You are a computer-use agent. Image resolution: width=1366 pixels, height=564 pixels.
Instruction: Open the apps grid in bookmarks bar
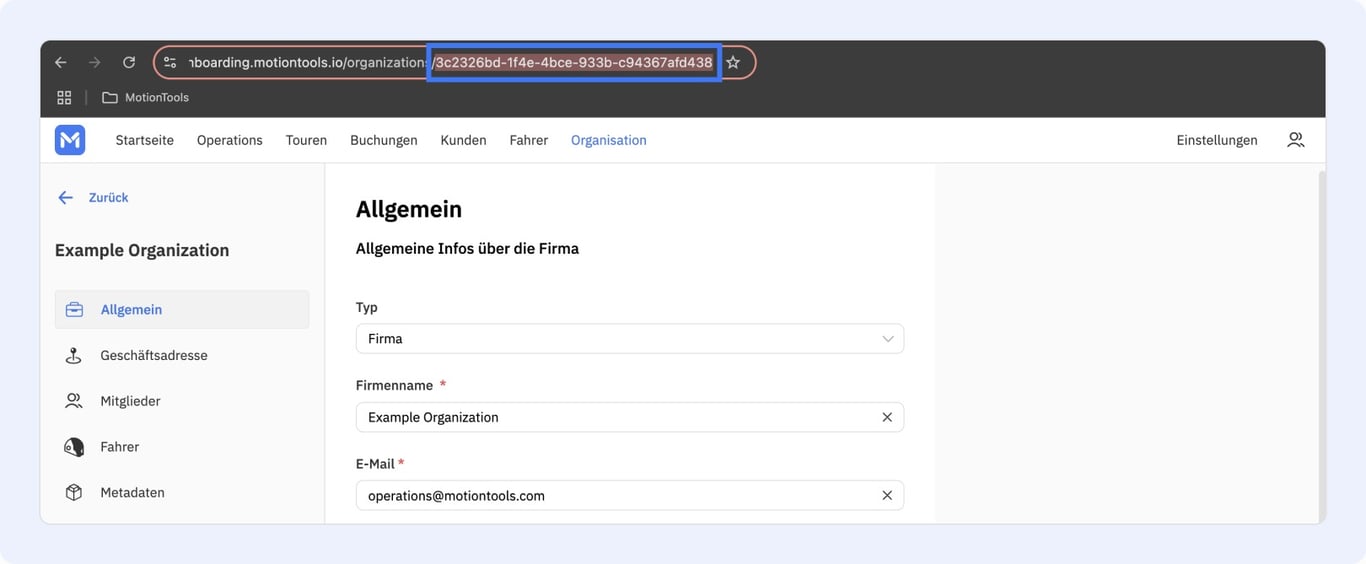64,97
